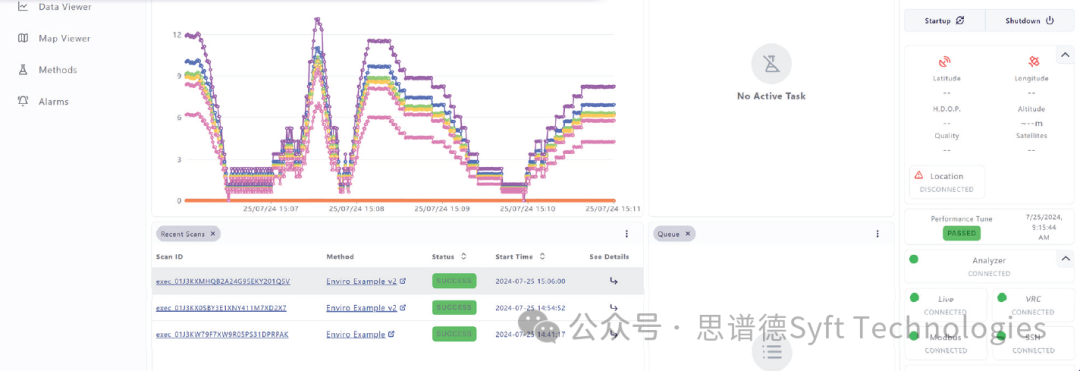Viewport: 1080px width, 371px height.
Task: Click the 25/07/24 15:11 axis label
Action: [x=613, y=208]
